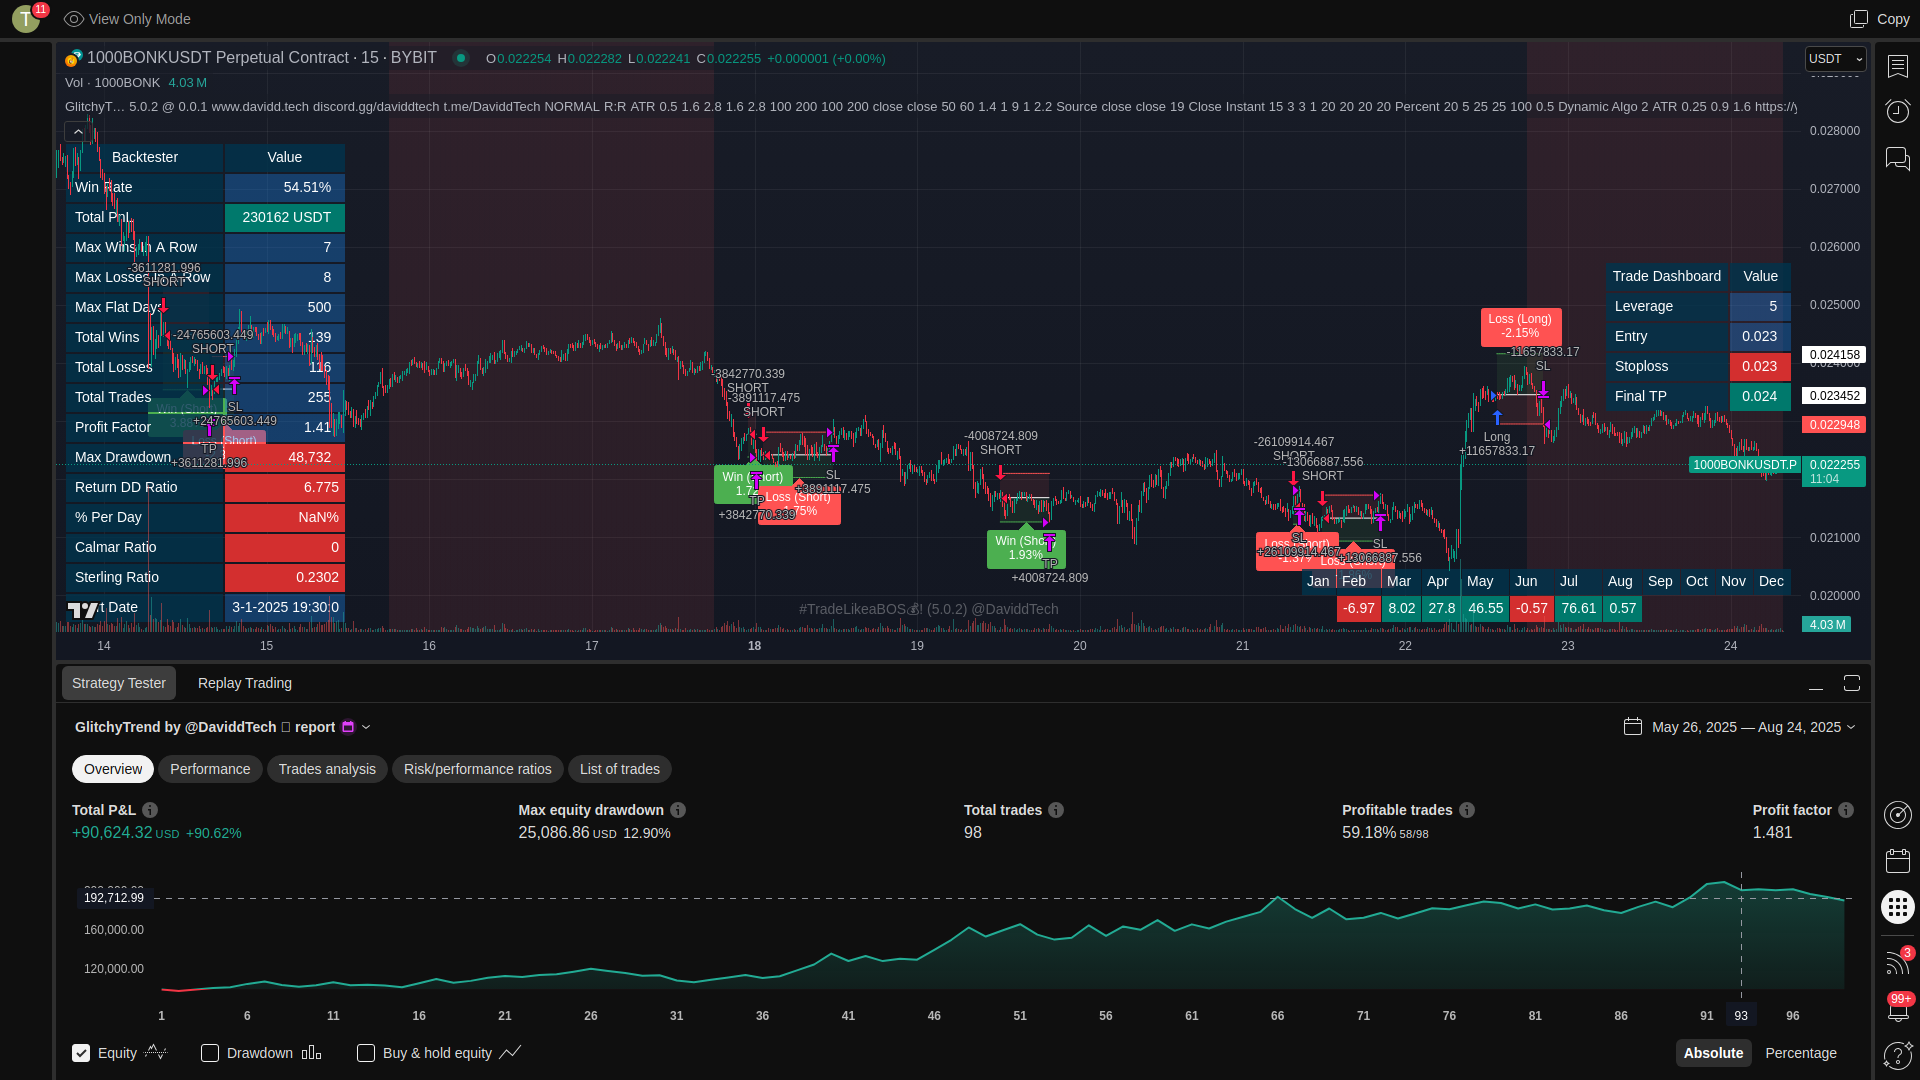Select the Overview tab
This screenshot has height=1080, width=1920.
pos(113,769)
